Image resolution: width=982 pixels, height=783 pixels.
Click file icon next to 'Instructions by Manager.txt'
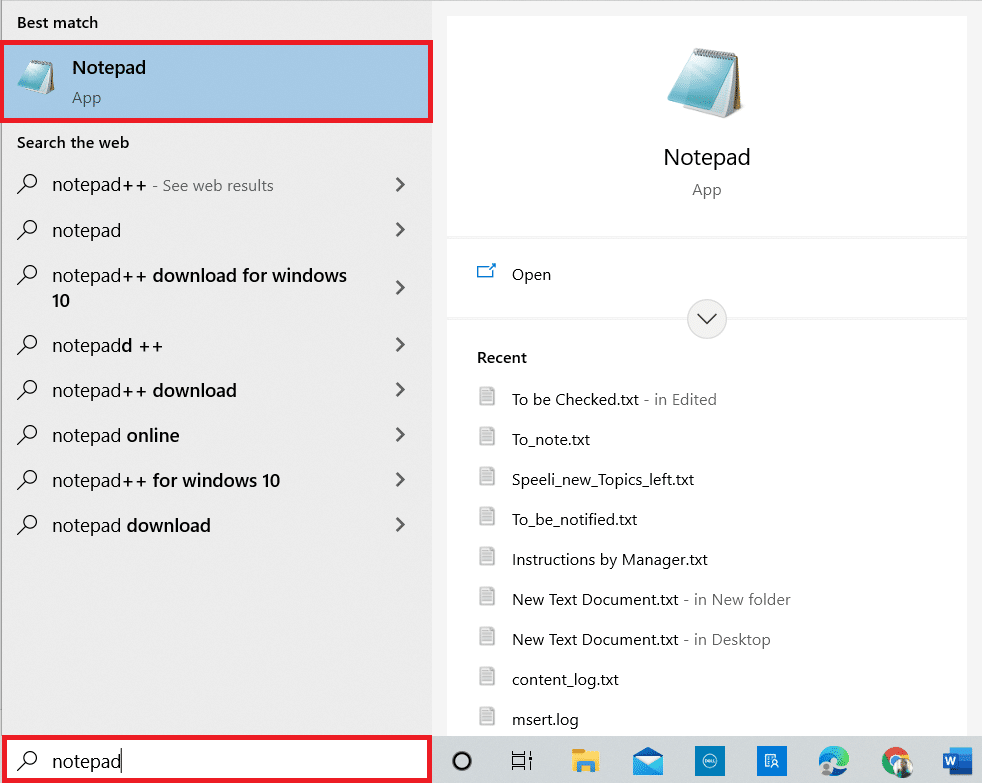(x=487, y=556)
